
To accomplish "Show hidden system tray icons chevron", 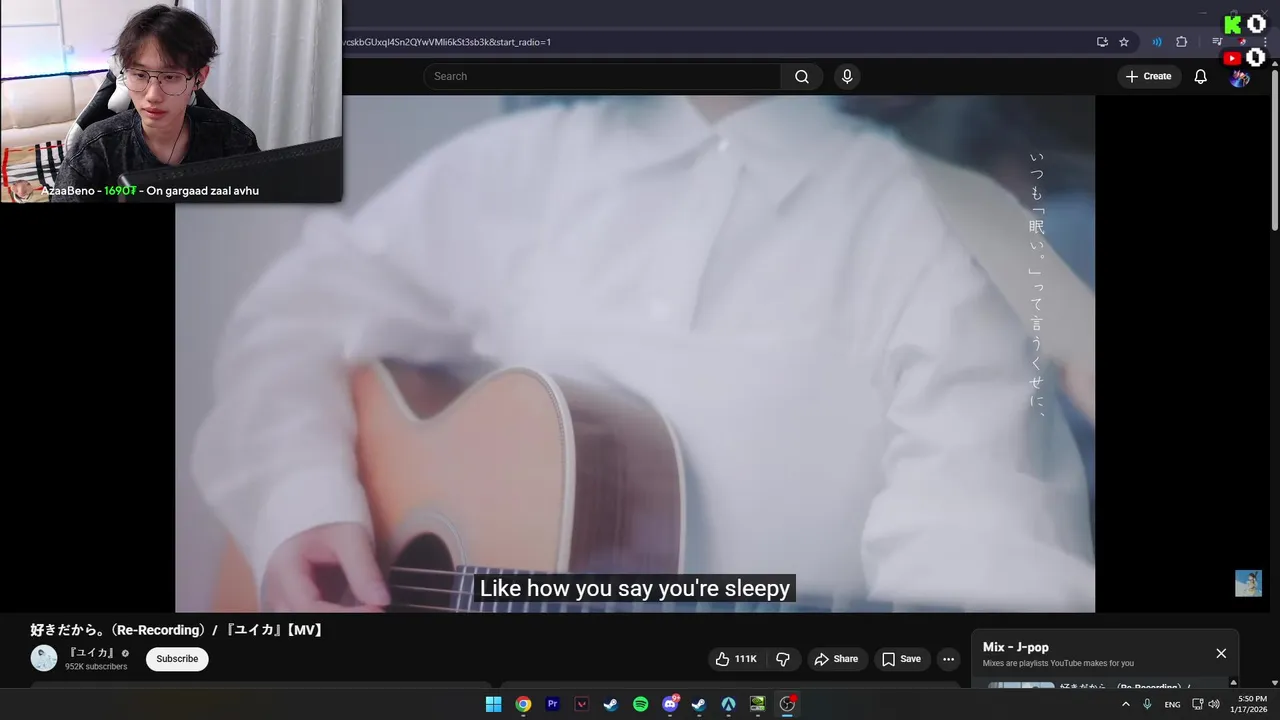I will [x=1126, y=704].
